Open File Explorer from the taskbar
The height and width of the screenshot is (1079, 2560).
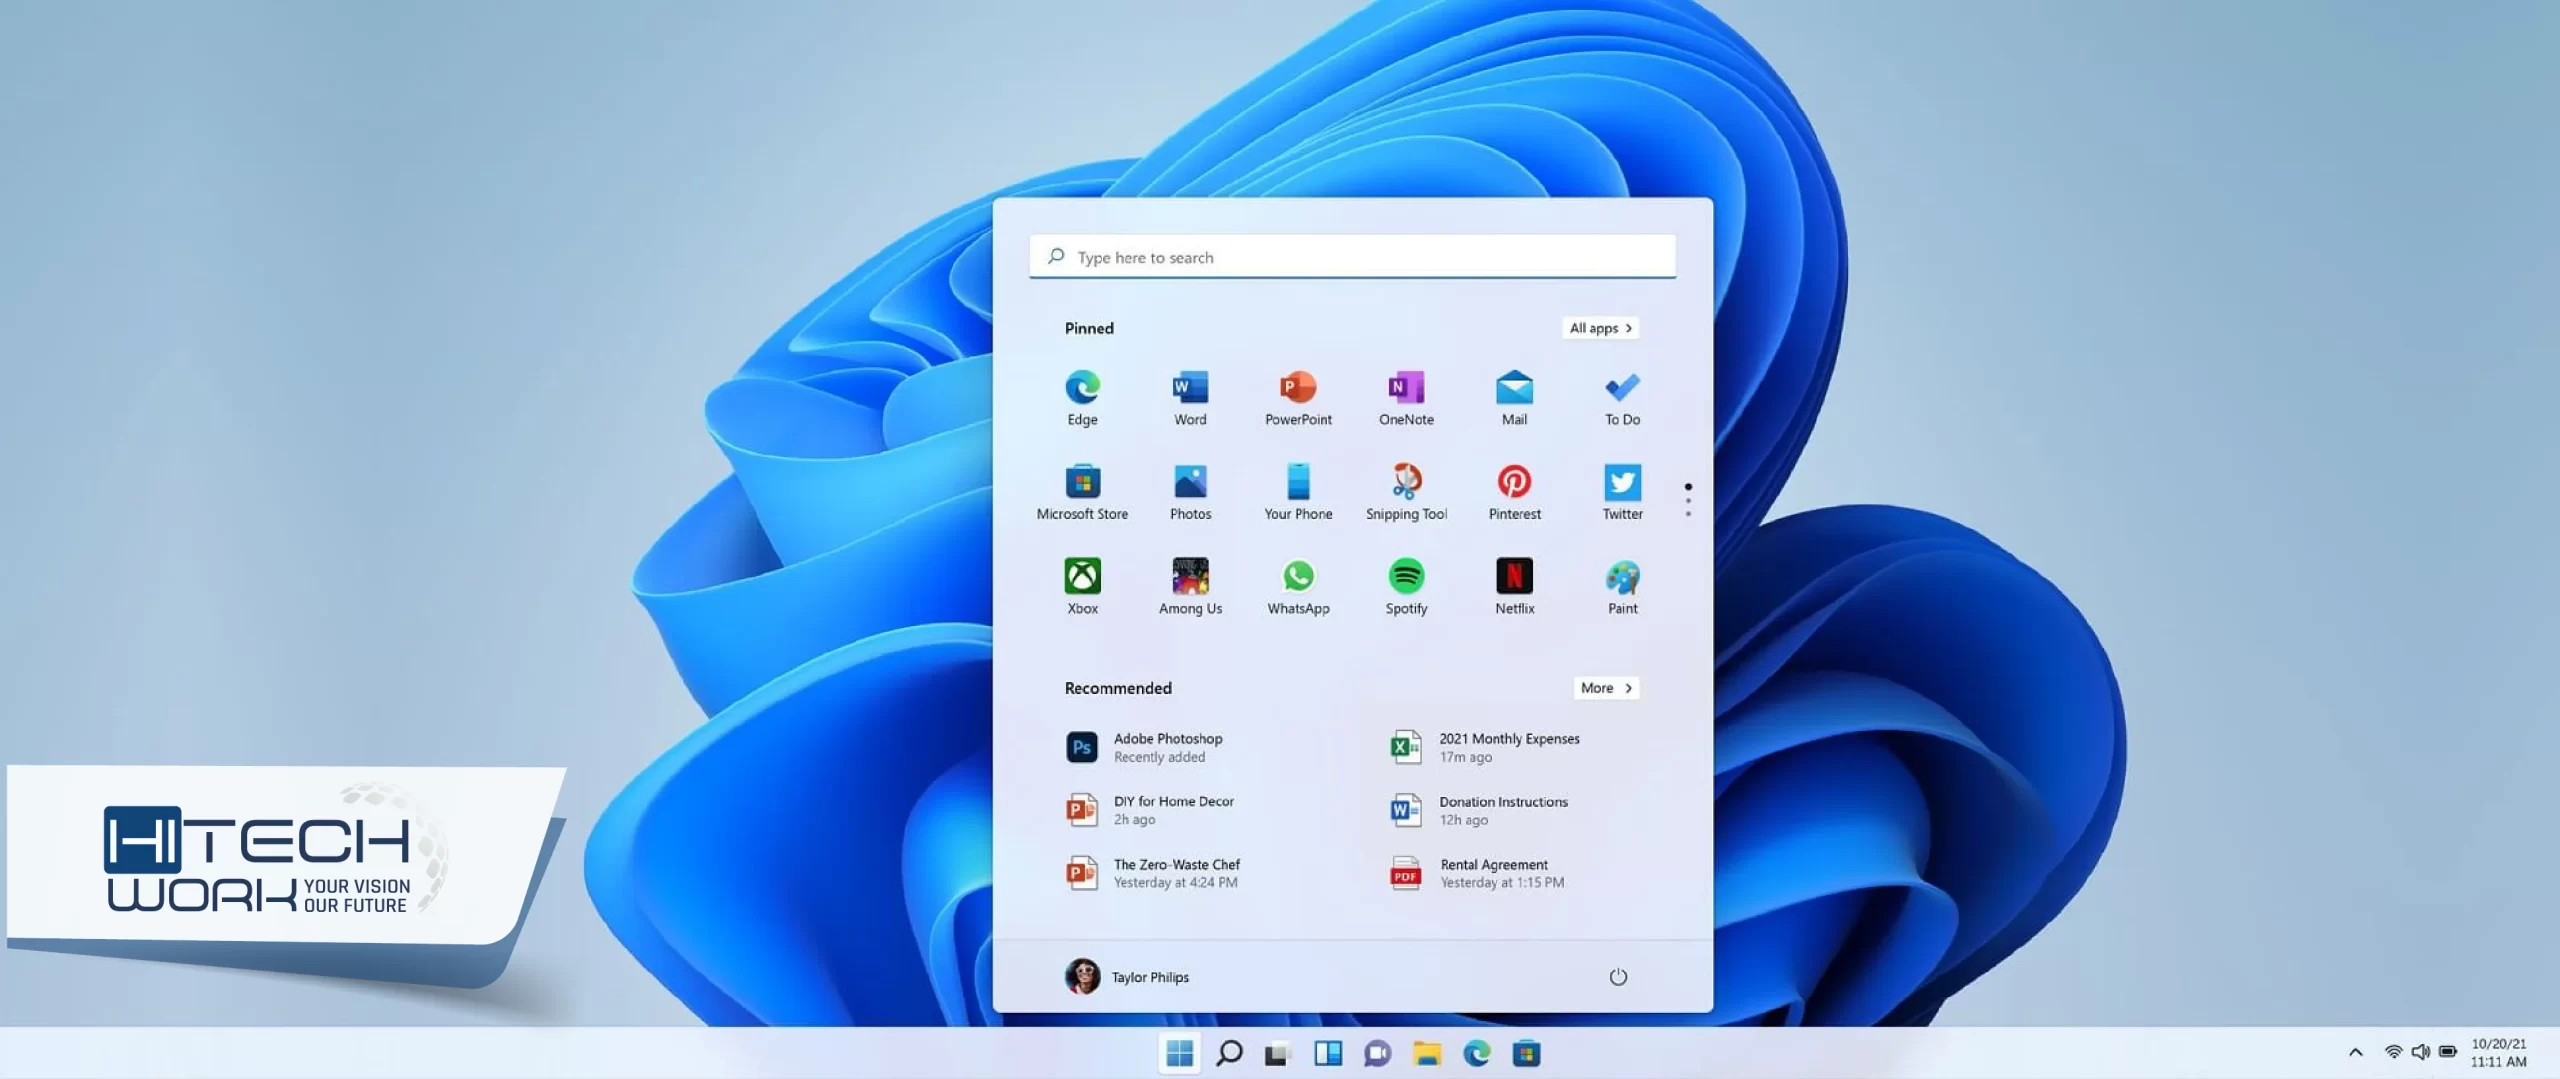coord(1427,1053)
